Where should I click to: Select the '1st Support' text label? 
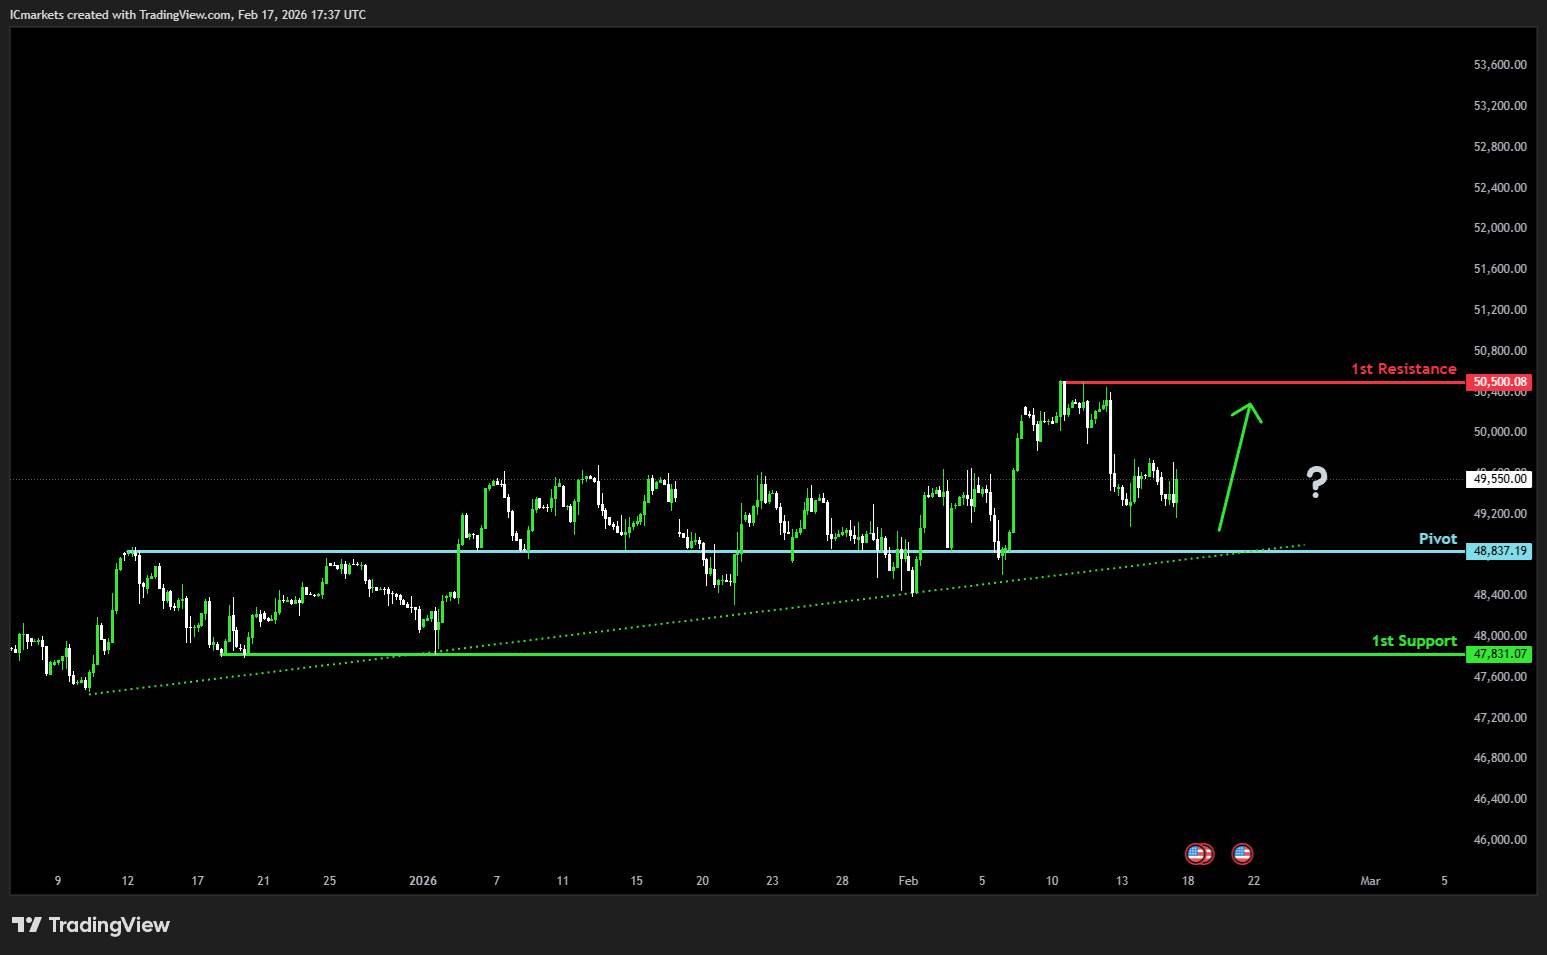point(1413,641)
